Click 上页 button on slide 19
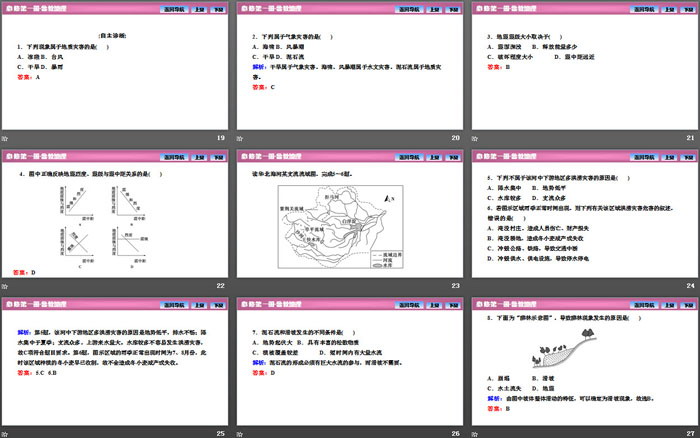The image size is (700, 438). pos(199,9)
